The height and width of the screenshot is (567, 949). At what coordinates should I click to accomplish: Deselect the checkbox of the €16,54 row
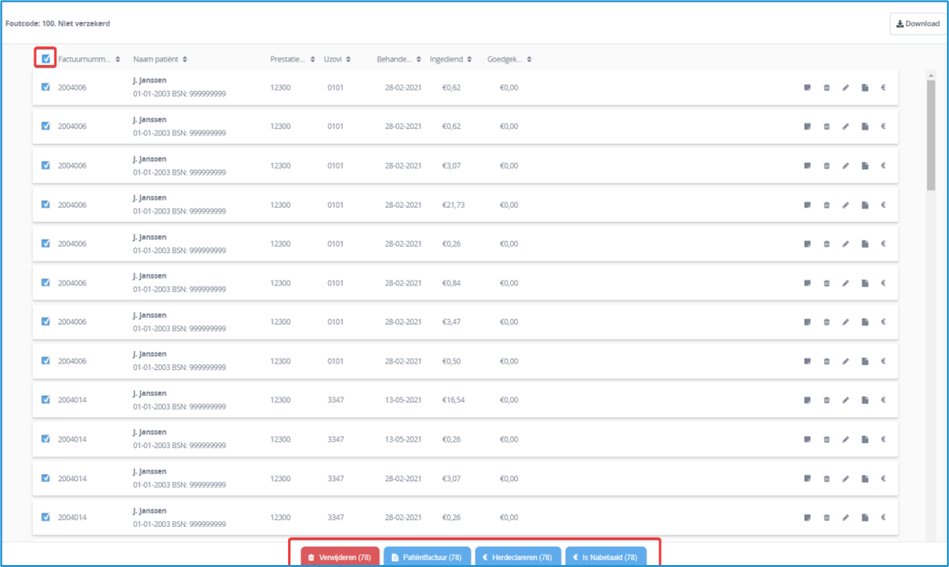click(x=46, y=399)
